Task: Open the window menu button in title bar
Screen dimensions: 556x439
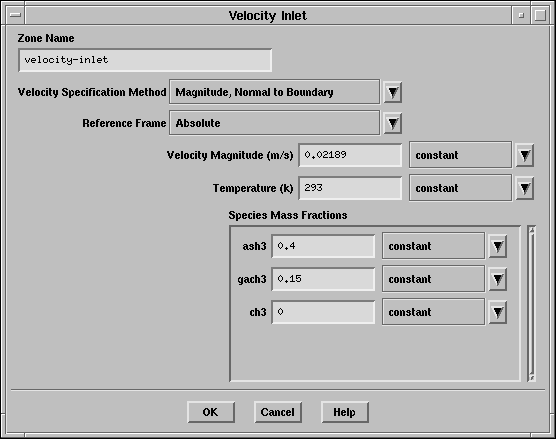Action: [15, 15]
